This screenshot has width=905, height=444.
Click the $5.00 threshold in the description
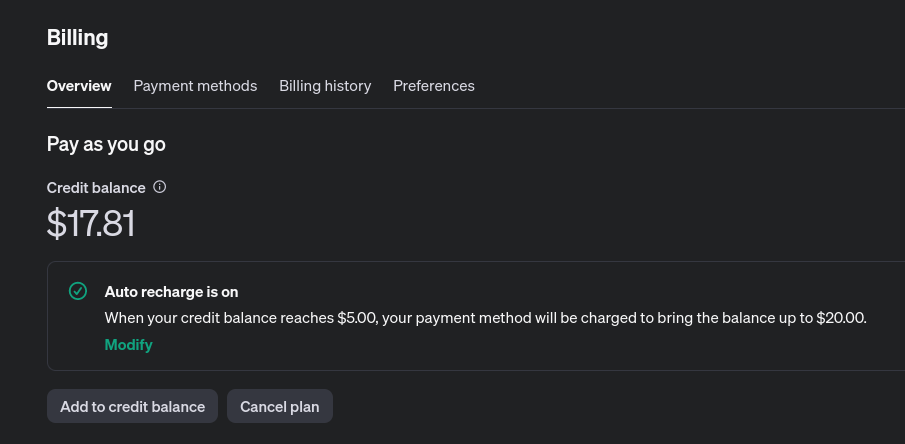pyautogui.click(x=358, y=318)
